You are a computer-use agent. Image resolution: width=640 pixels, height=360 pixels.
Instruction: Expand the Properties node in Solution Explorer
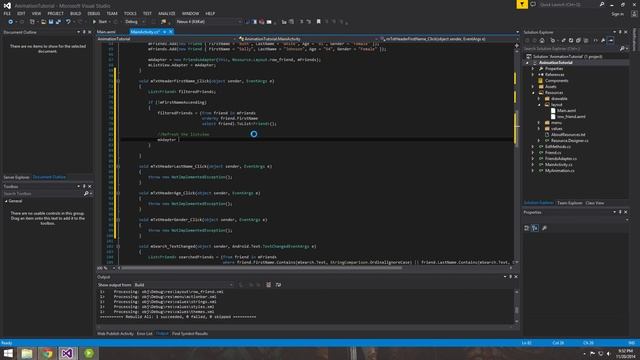(x=533, y=69)
